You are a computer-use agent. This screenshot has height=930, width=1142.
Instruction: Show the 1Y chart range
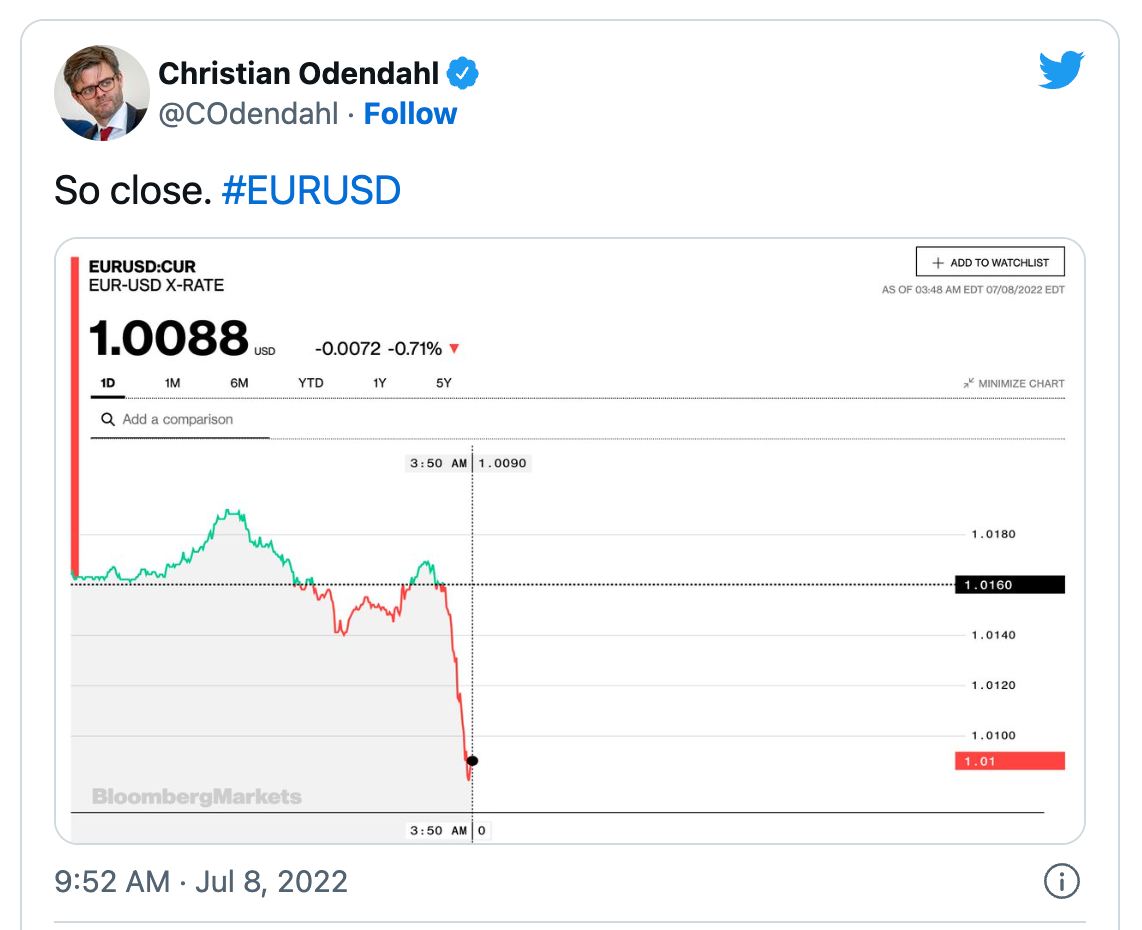379,383
